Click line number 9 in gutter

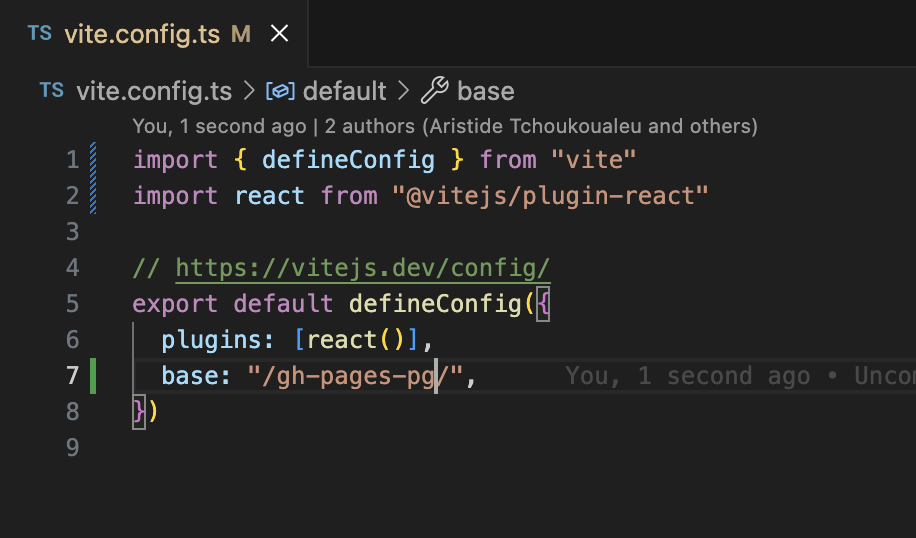(72, 447)
